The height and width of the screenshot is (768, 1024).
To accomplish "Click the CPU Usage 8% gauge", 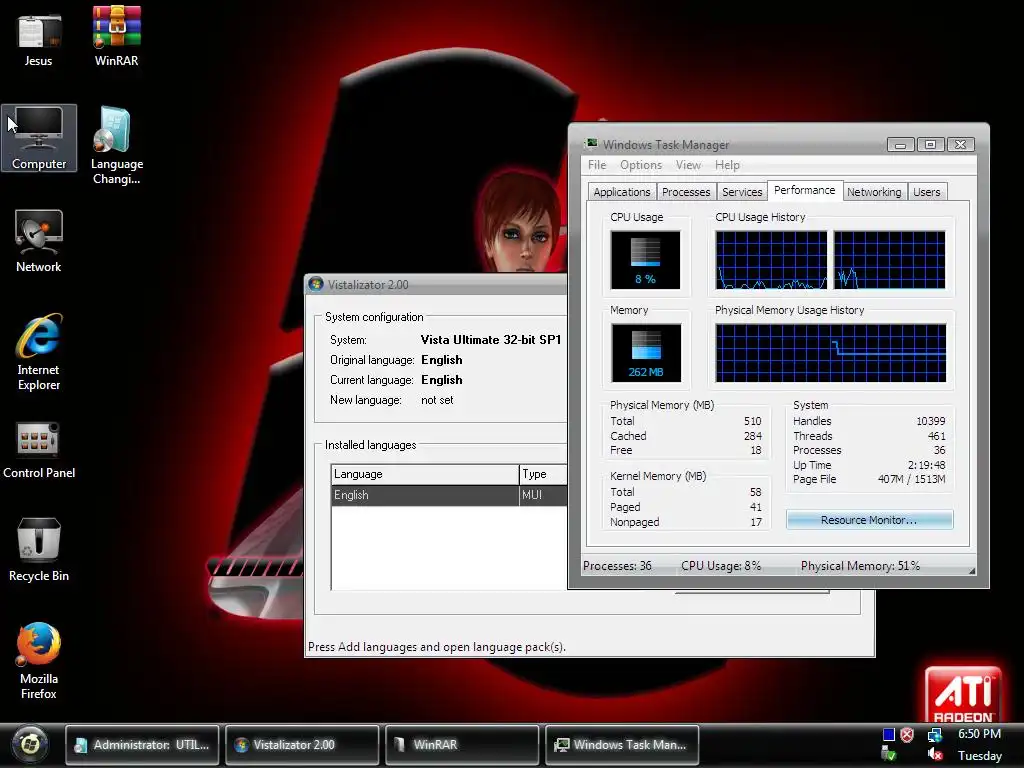I will pos(645,260).
